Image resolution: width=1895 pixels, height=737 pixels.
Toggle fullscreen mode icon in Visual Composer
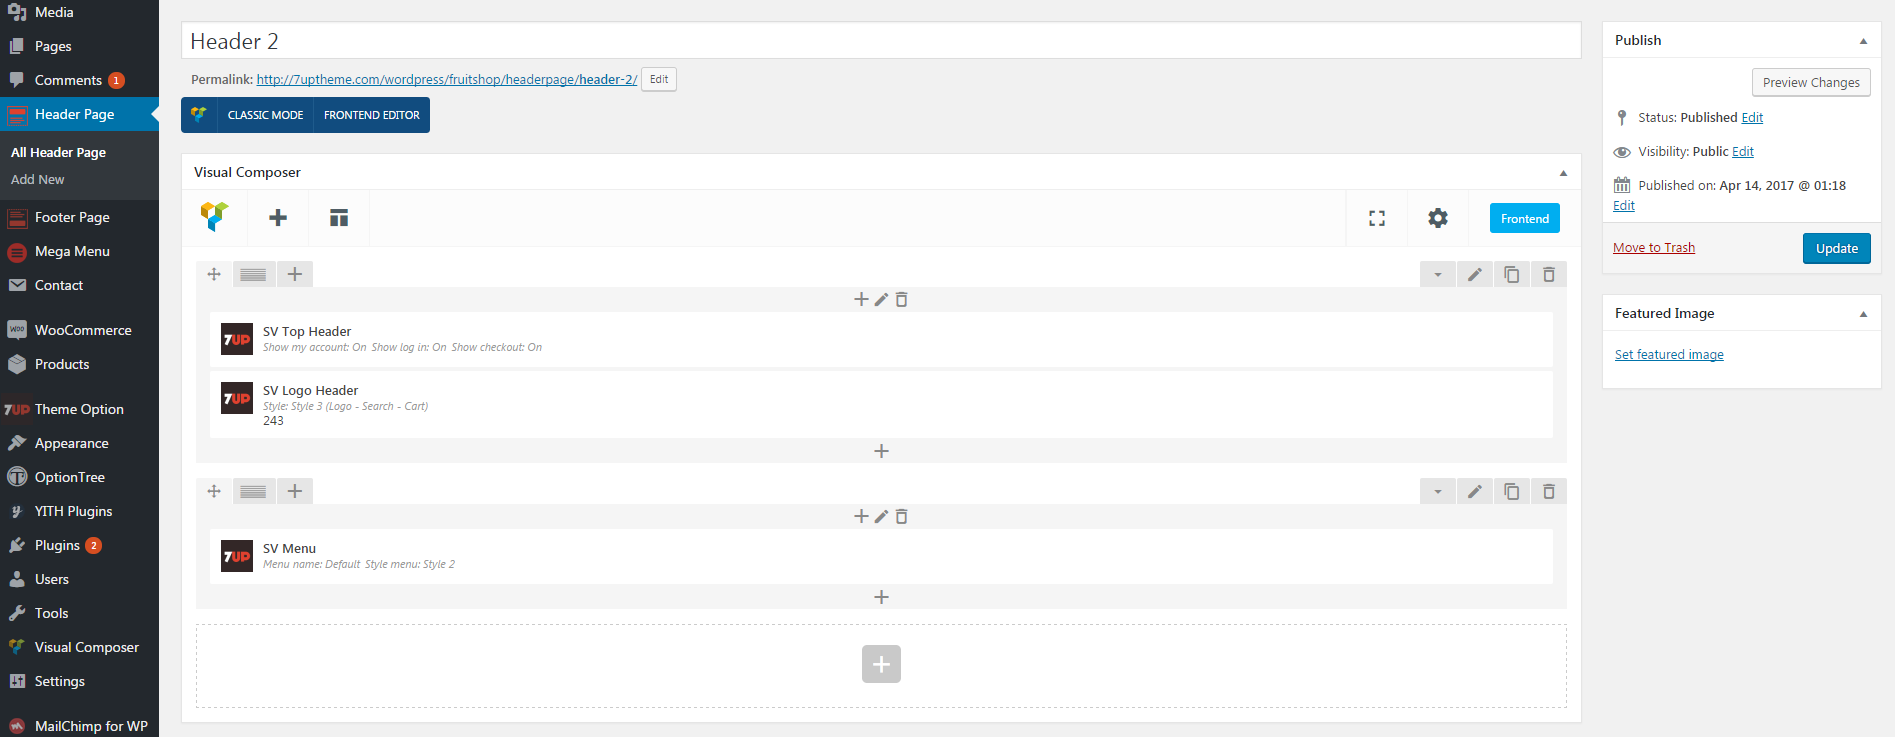[x=1377, y=218]
